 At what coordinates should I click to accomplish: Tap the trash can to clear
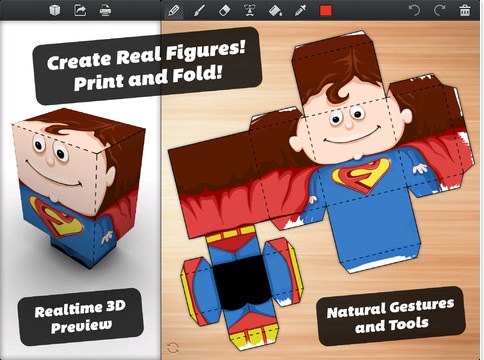(x=465, y=11)
